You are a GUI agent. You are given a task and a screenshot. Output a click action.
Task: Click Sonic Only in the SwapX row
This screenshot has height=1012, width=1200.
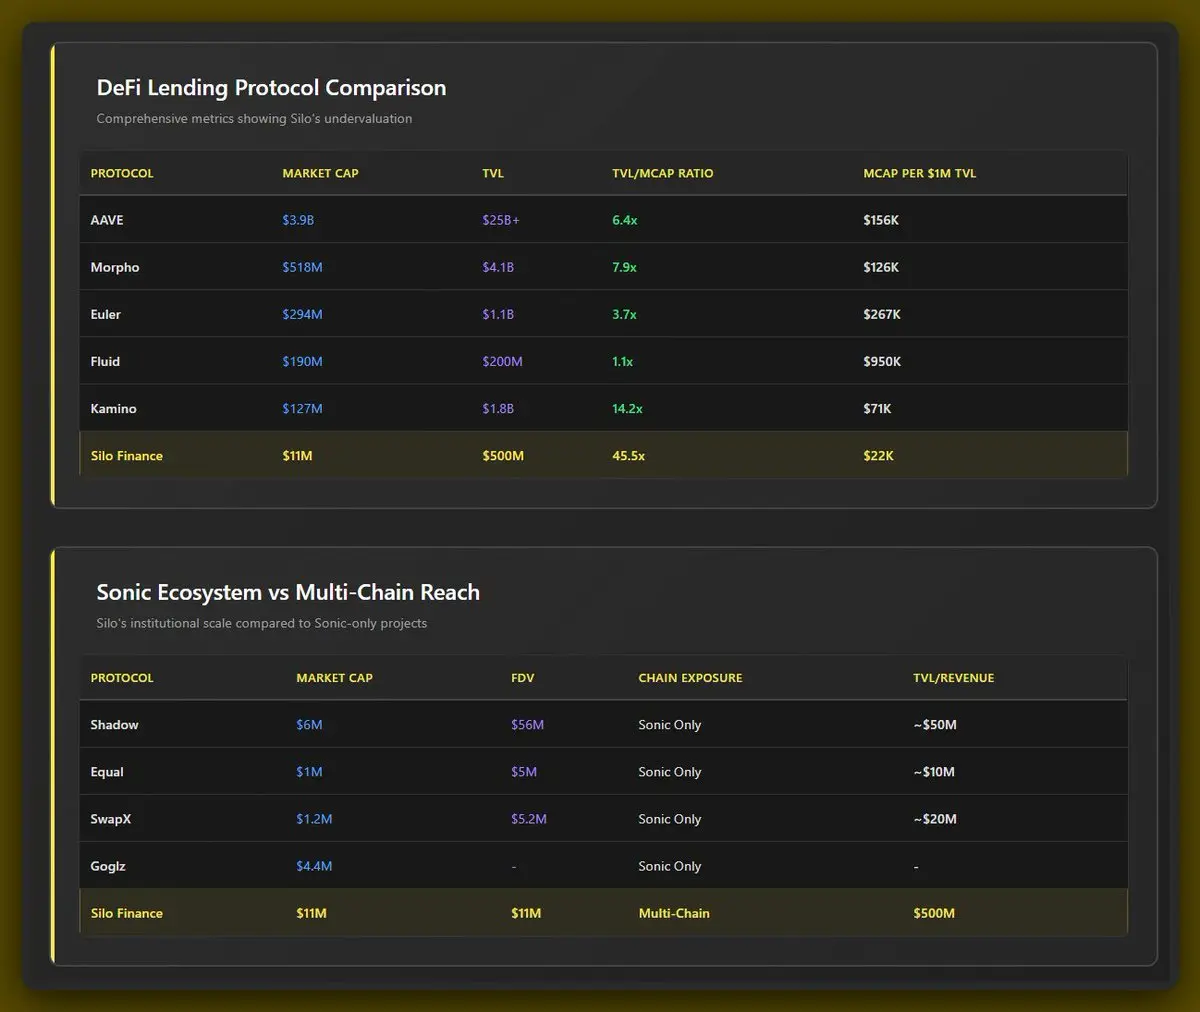pos(670,819)
